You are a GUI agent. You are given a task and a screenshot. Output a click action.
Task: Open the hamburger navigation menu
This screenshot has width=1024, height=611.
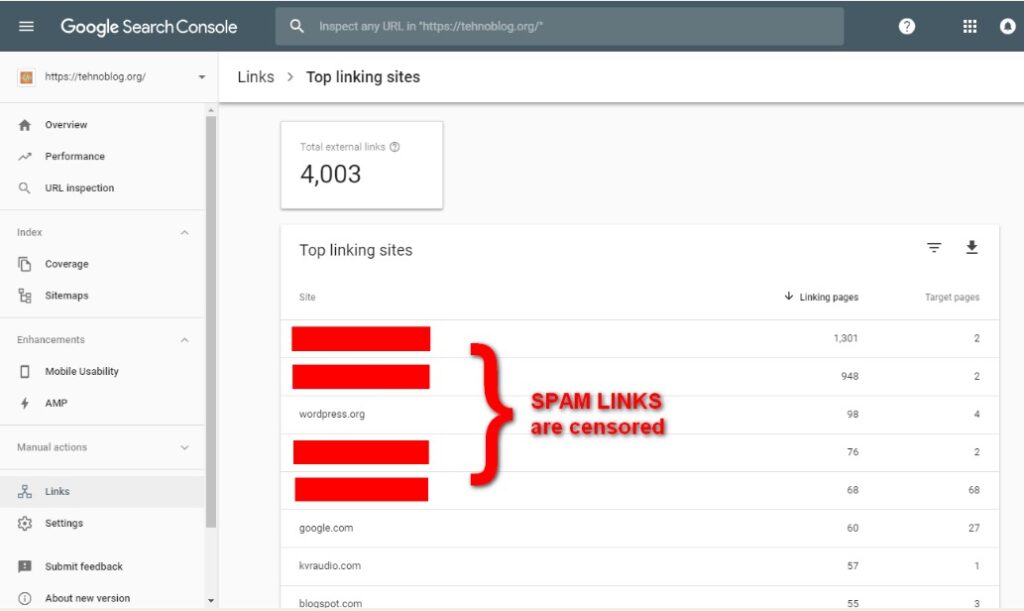tap(26, 26)
